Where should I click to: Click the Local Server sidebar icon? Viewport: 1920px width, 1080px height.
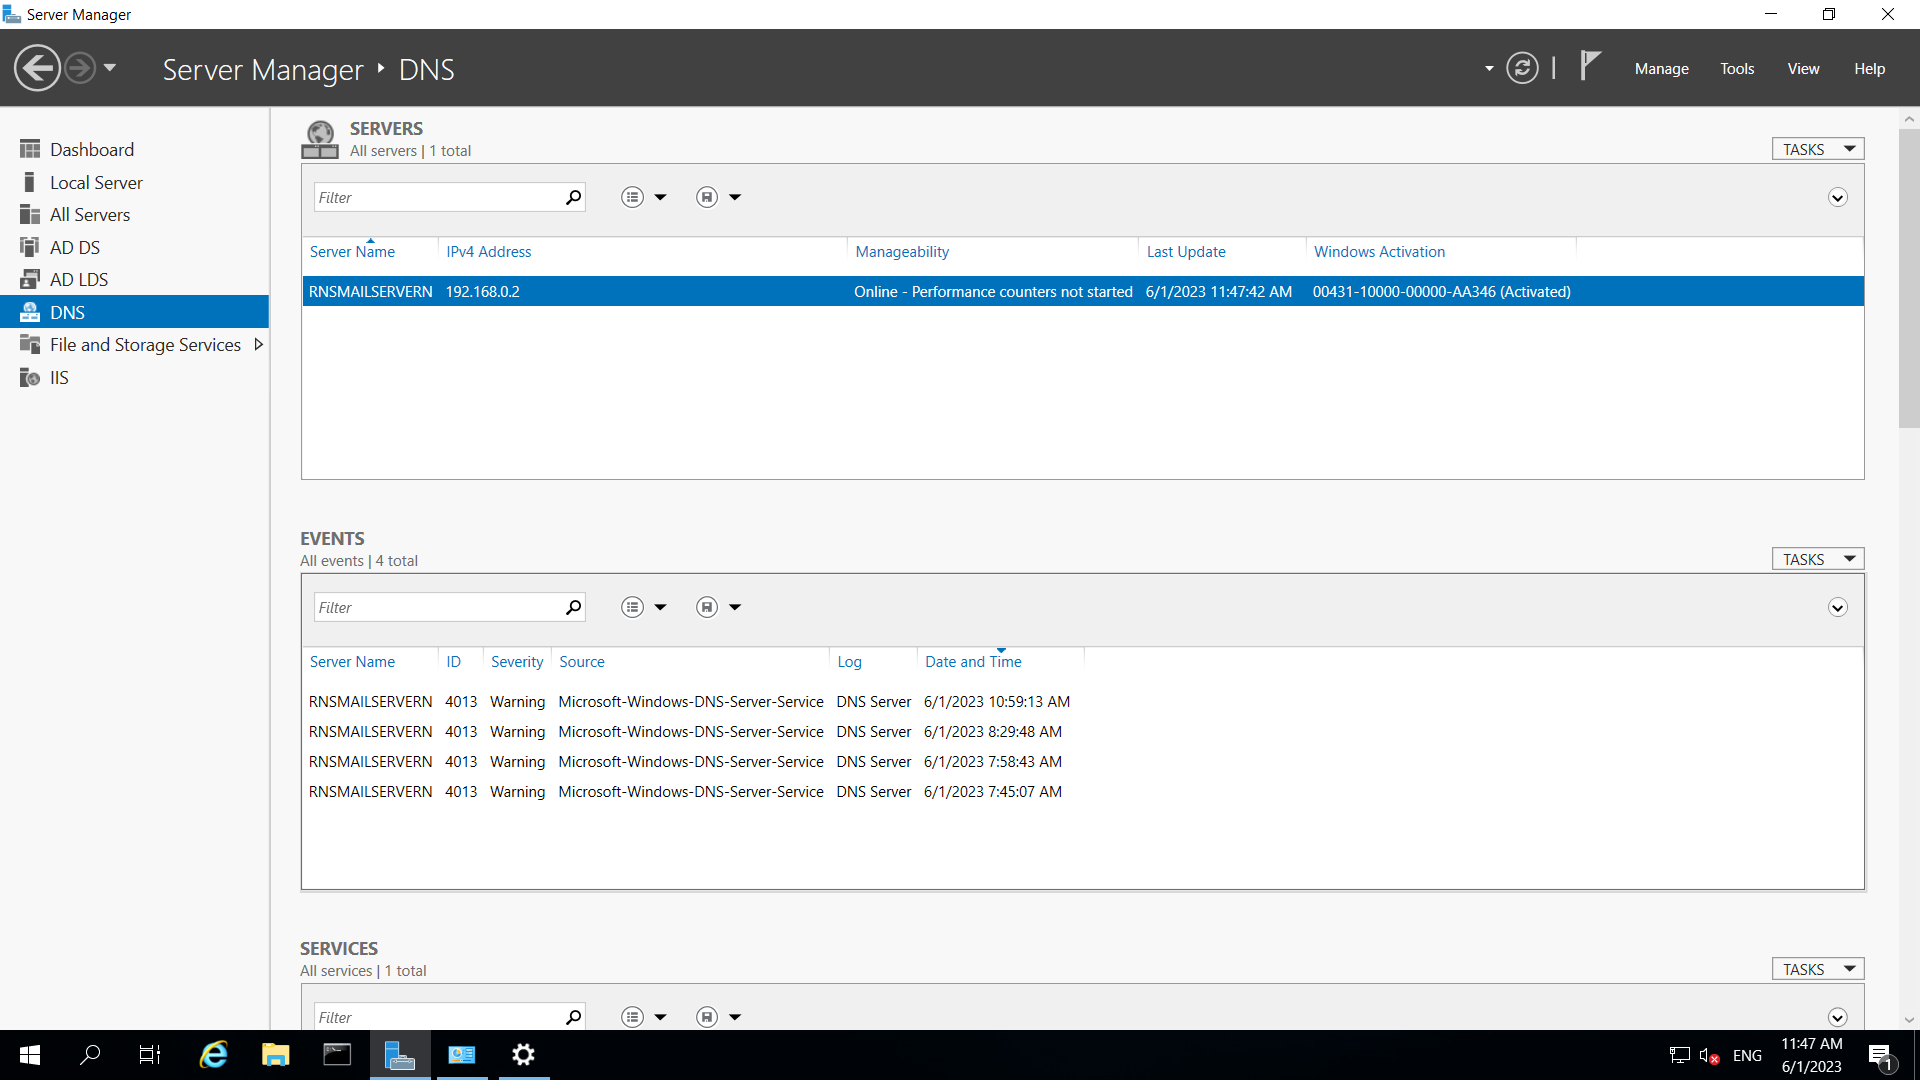(30, 182)
